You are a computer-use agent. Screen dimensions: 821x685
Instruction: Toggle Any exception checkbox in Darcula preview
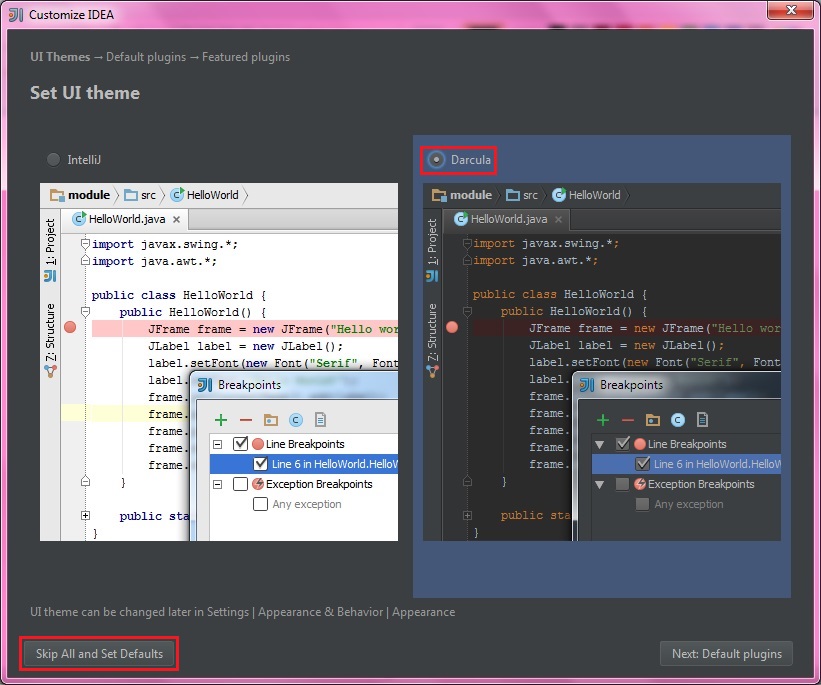pyautogui.click(x=642, y=504)
